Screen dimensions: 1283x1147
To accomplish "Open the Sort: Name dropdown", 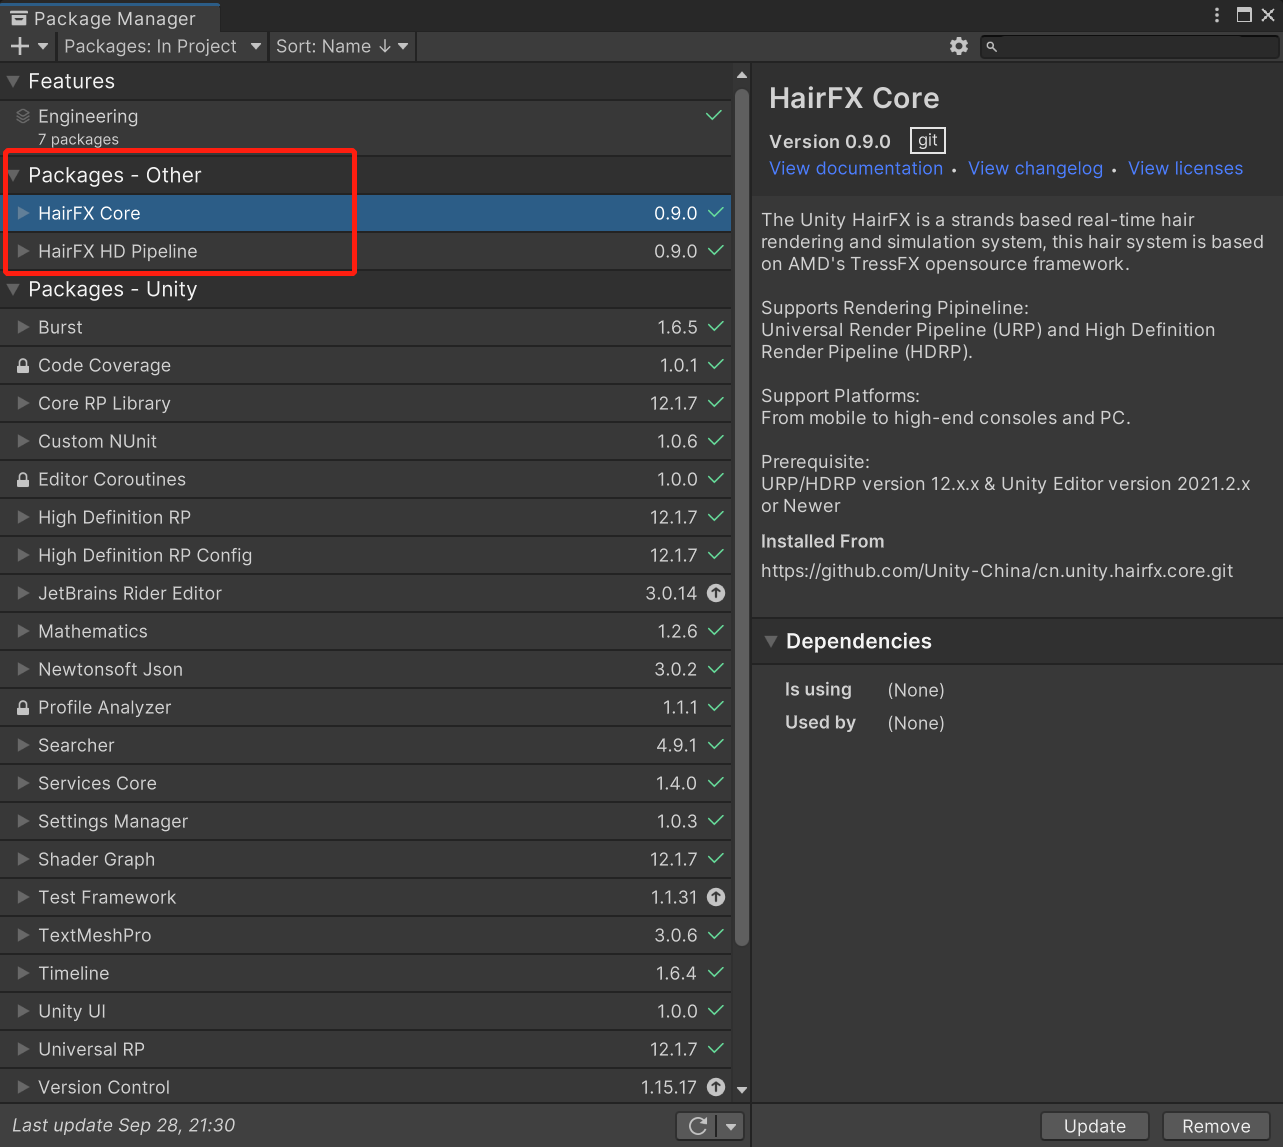I will [x=342, y=46].
